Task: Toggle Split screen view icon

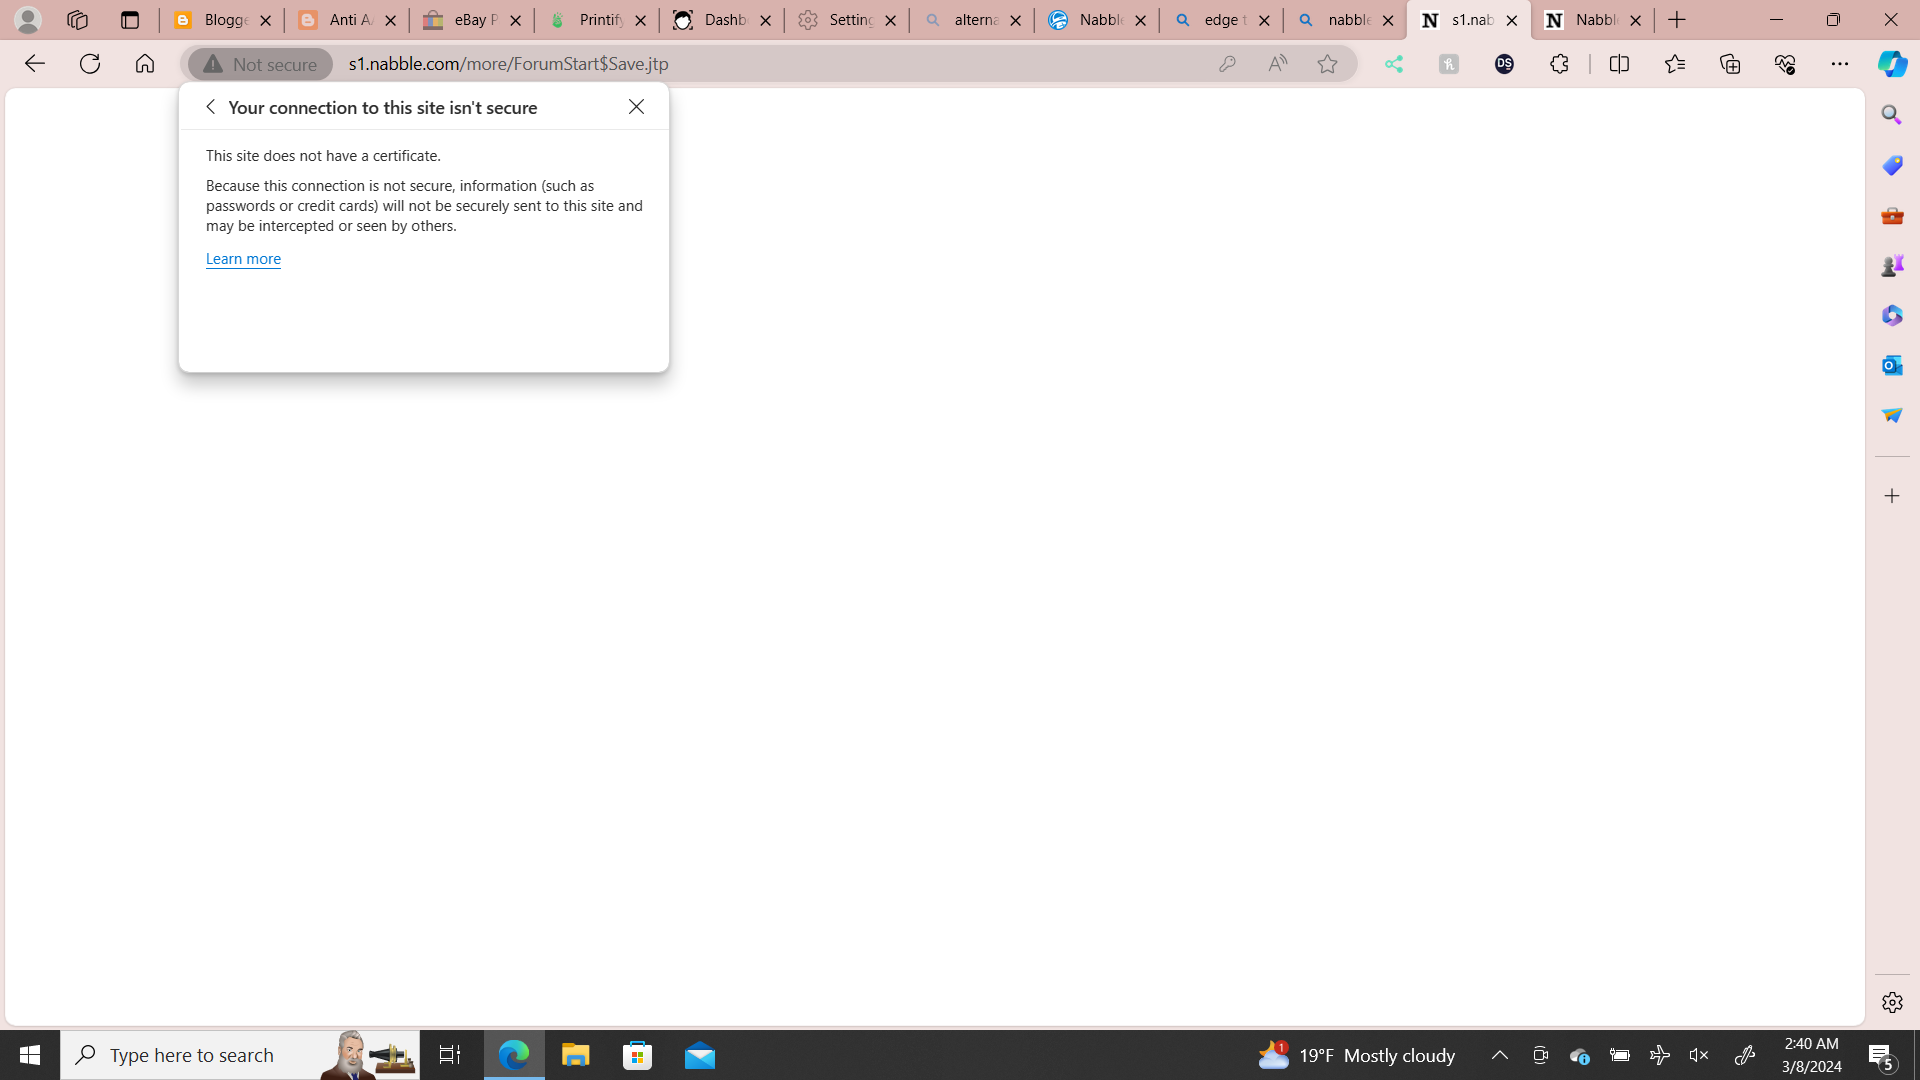Action: [x=1619, y=64]
